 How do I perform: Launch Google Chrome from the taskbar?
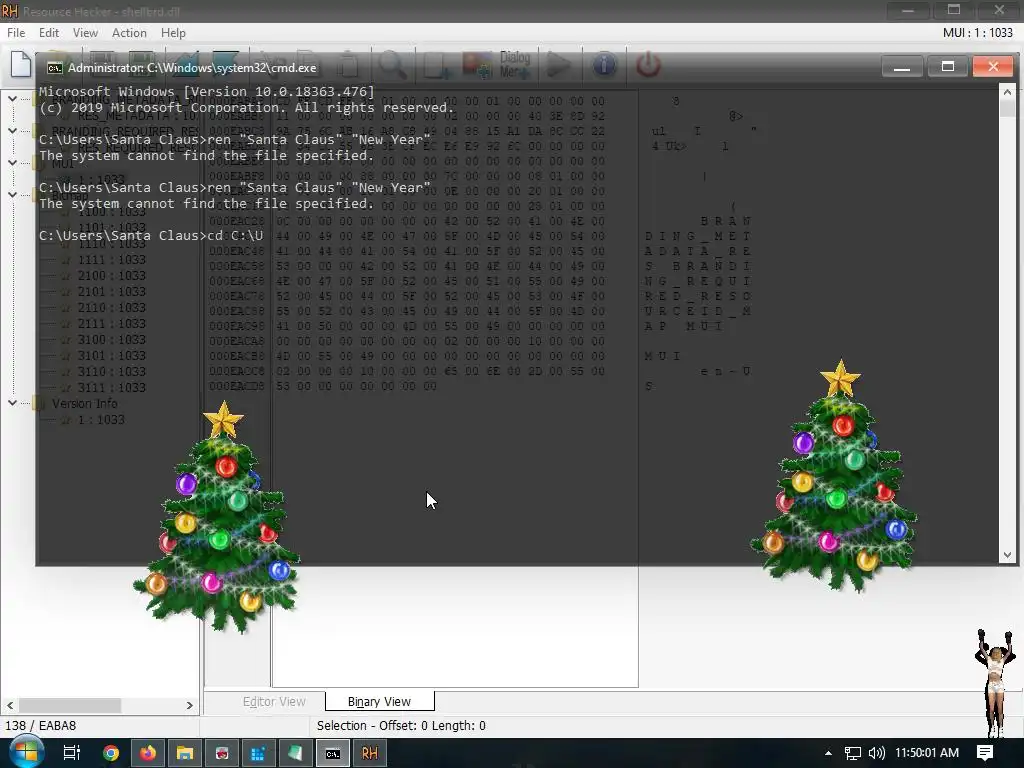(111, 753)
